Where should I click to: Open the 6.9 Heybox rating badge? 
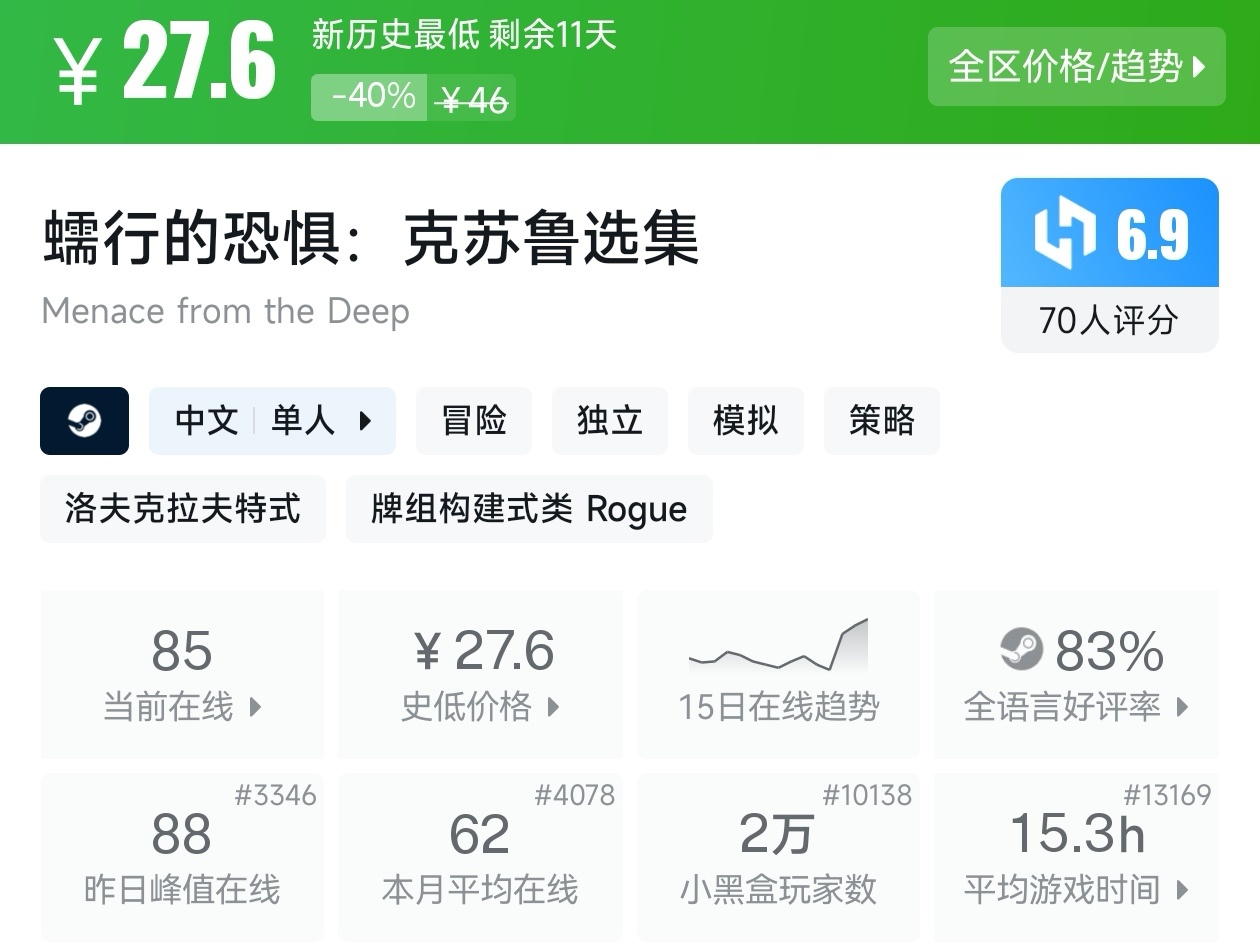click(1110, 233)
